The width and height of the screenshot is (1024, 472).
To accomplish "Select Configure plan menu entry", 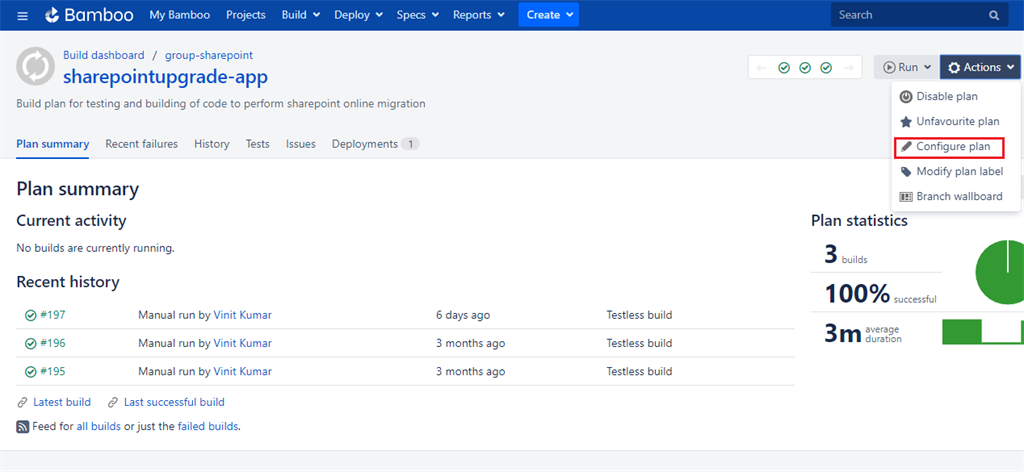I will pyautogui.click(x=955, y=147).
